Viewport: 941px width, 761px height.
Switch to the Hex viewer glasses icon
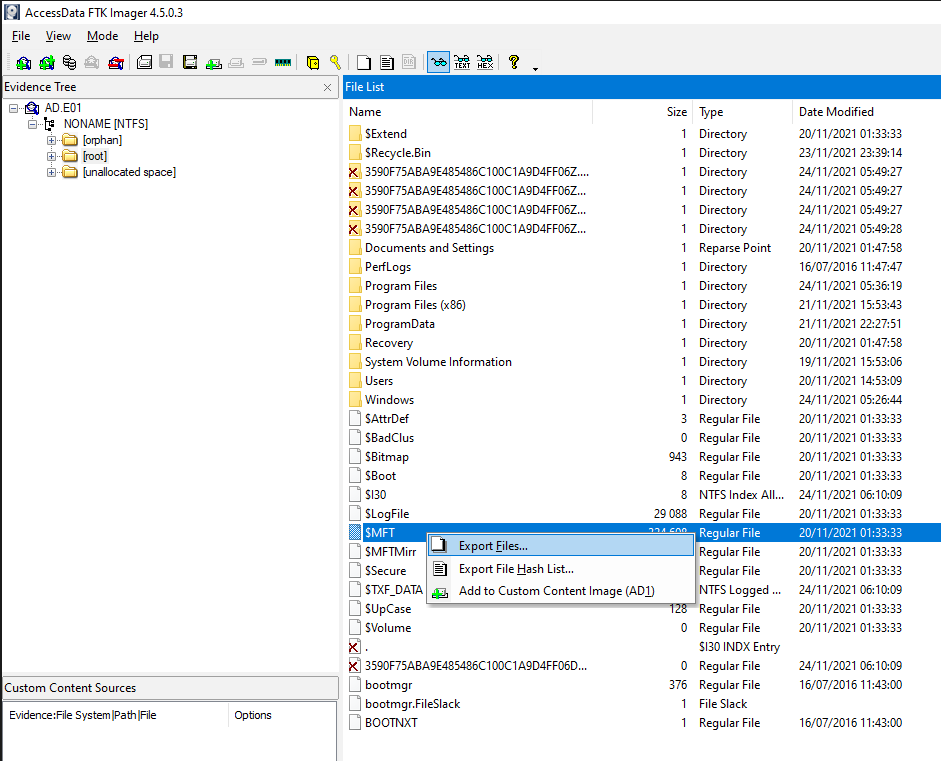485,62
